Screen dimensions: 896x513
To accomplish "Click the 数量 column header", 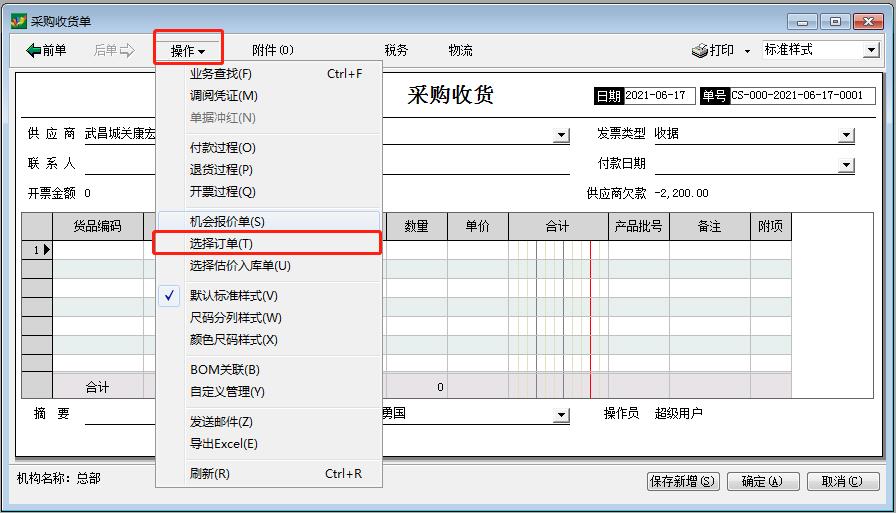I will 417,226.
